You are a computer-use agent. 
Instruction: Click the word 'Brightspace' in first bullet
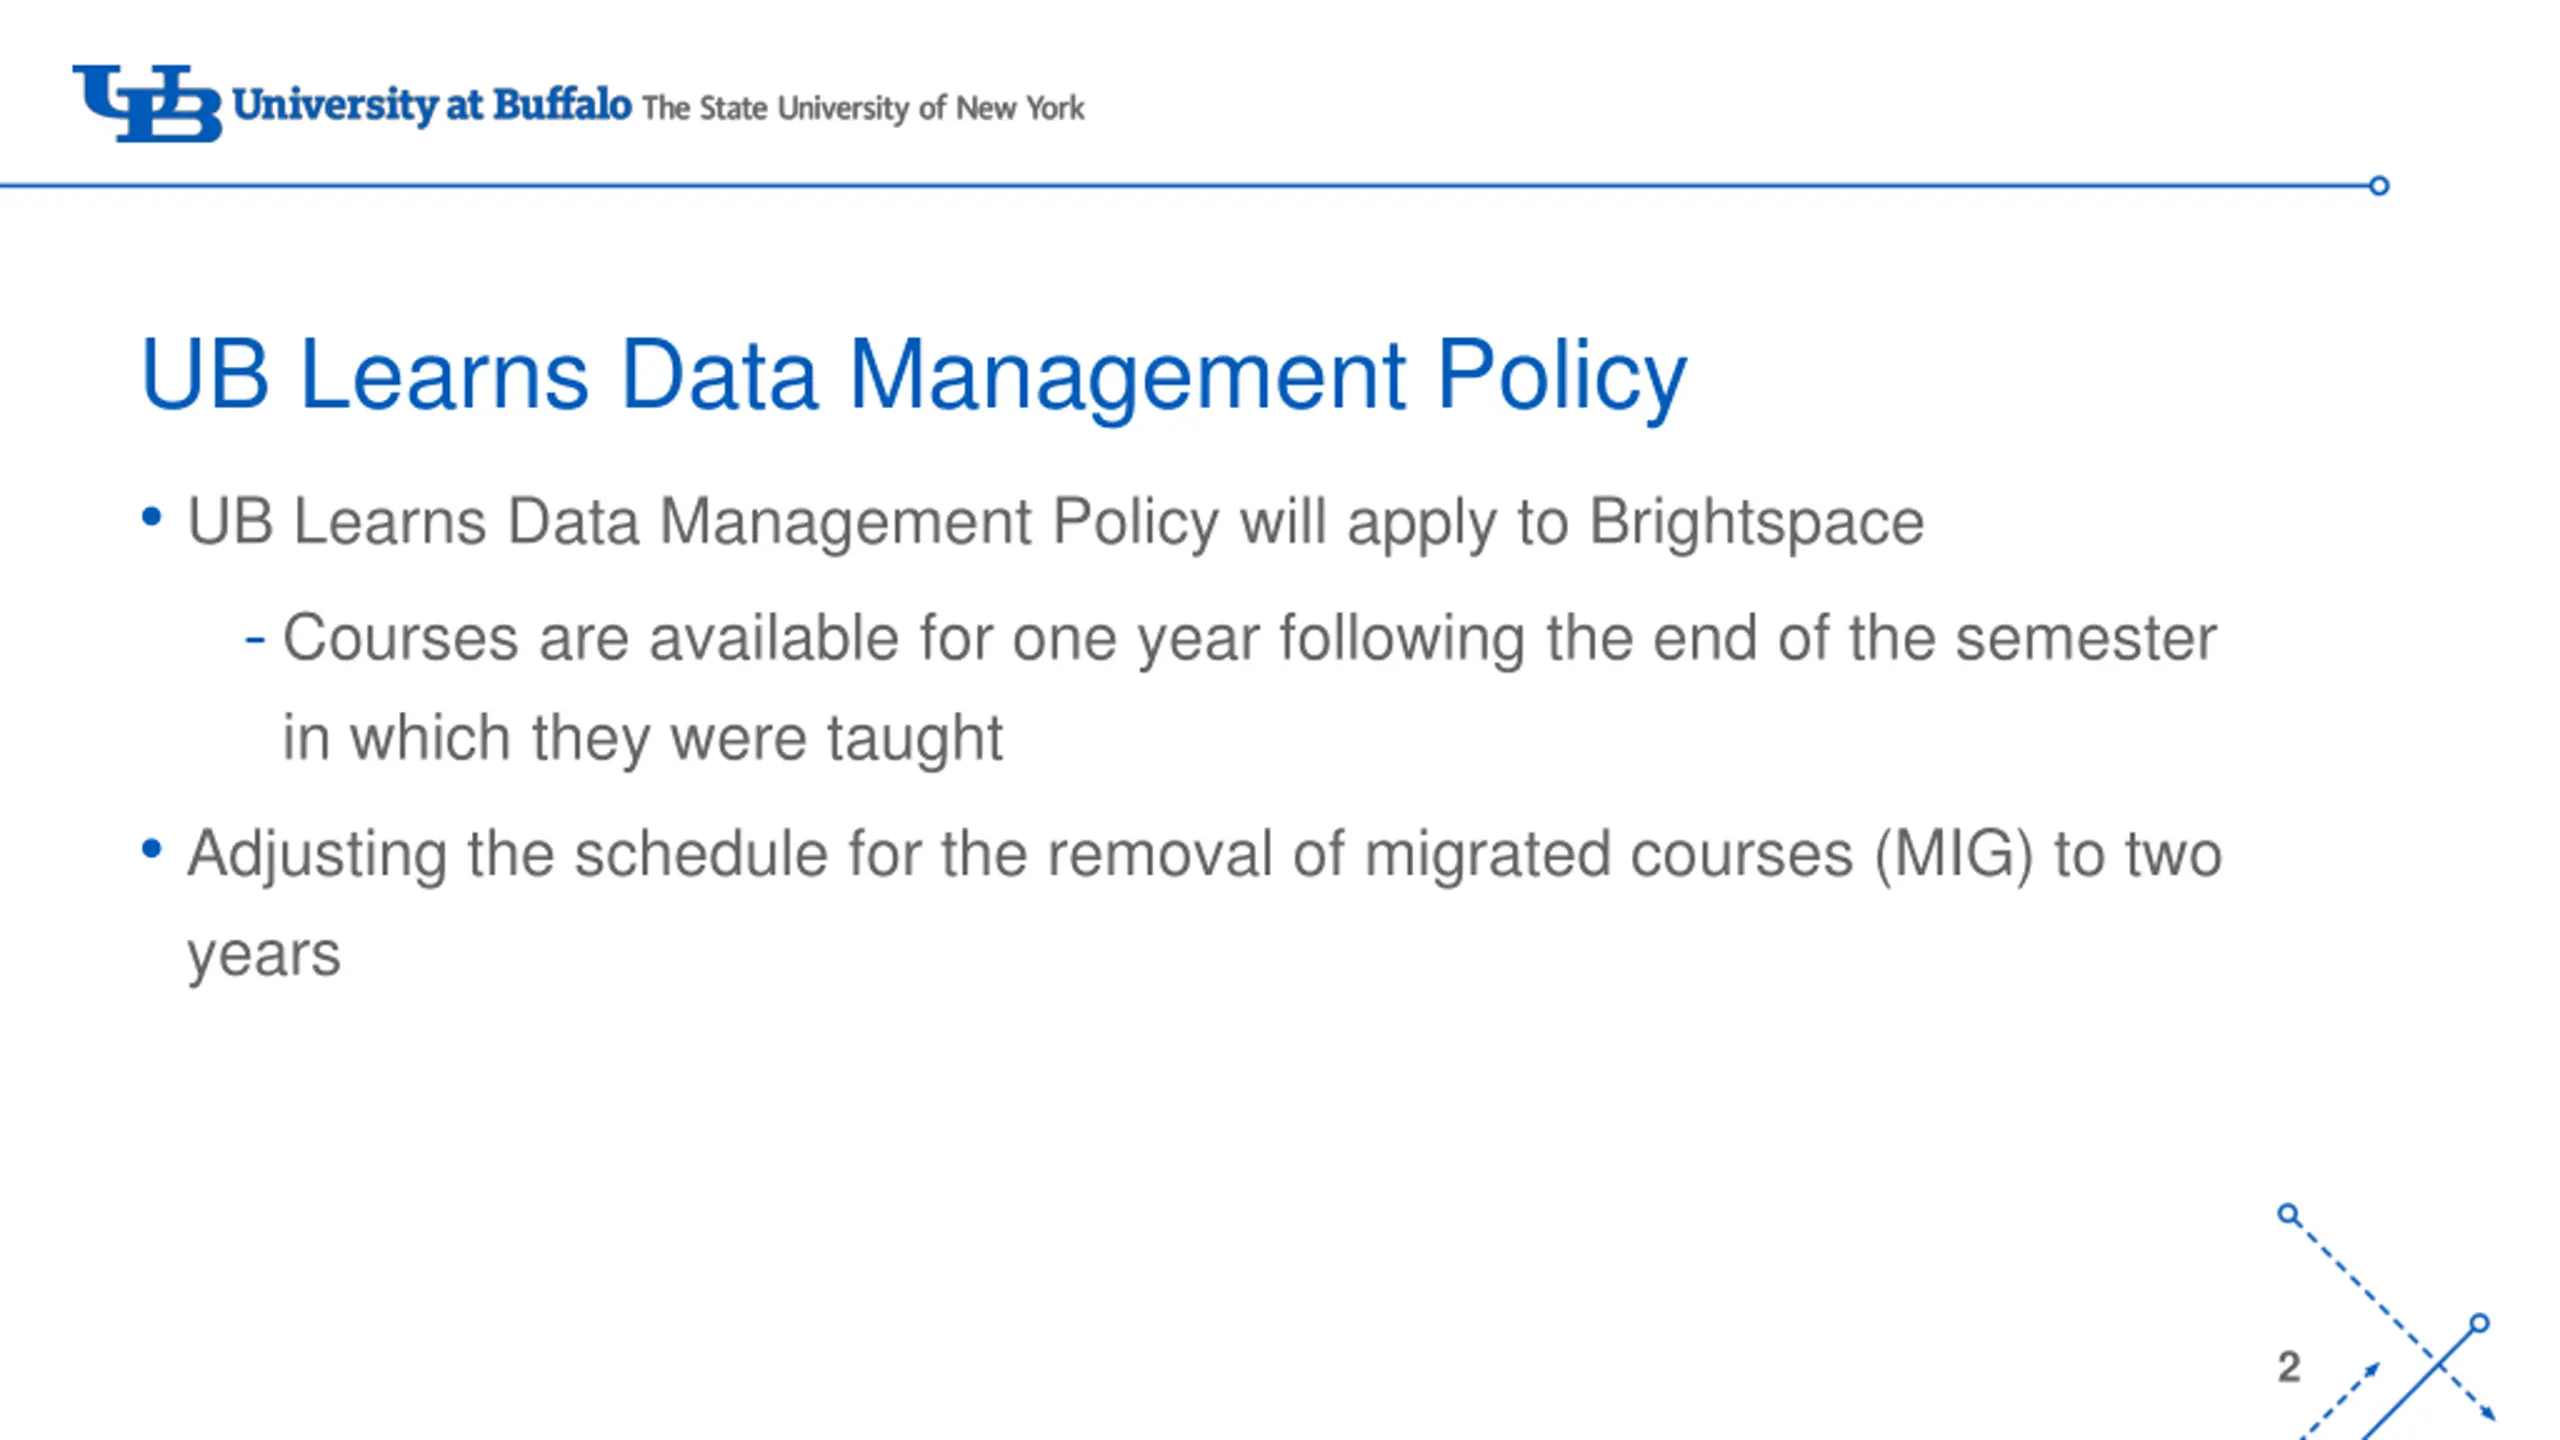click(1756, 524)
